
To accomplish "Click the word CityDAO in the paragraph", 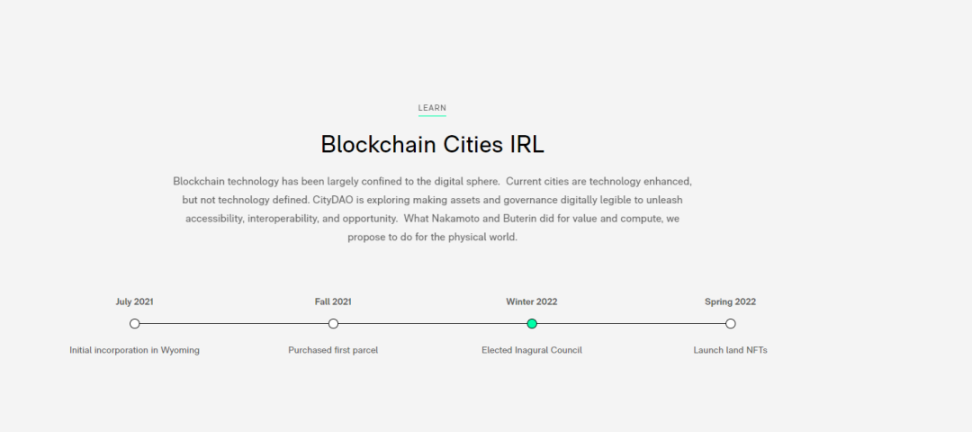I will (335, 200).
